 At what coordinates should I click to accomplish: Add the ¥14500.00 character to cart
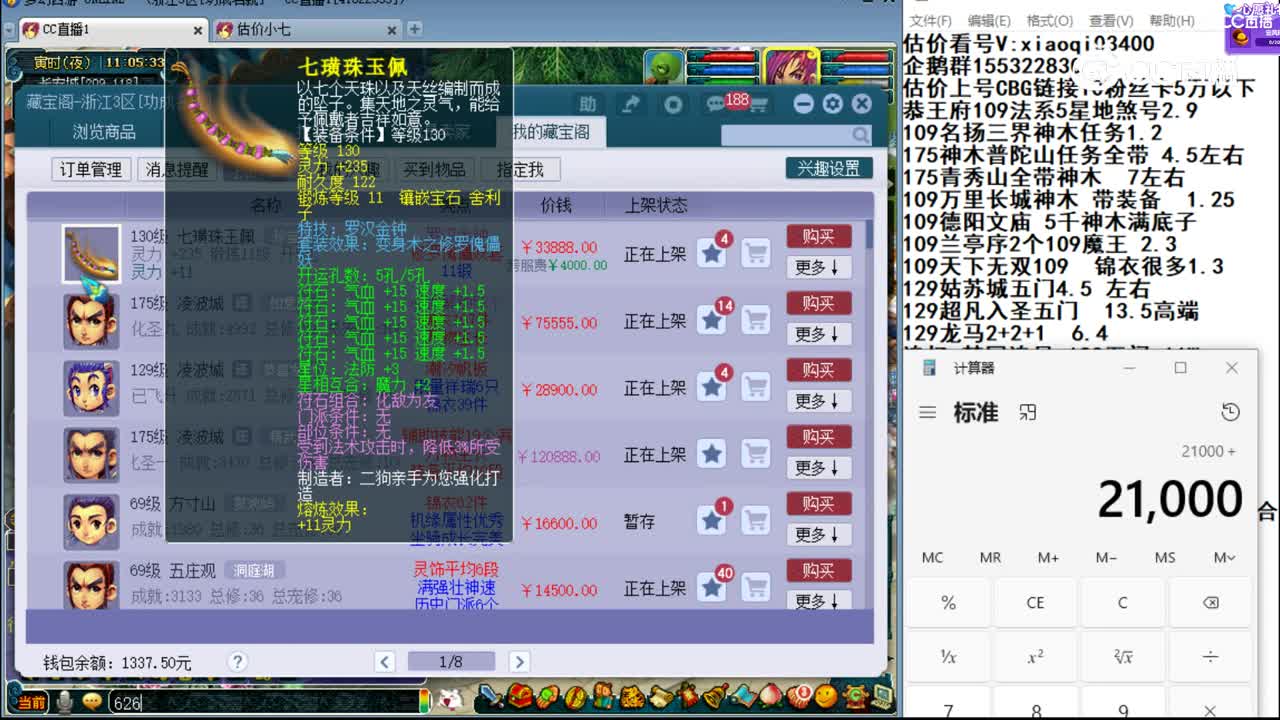point(756,589)
